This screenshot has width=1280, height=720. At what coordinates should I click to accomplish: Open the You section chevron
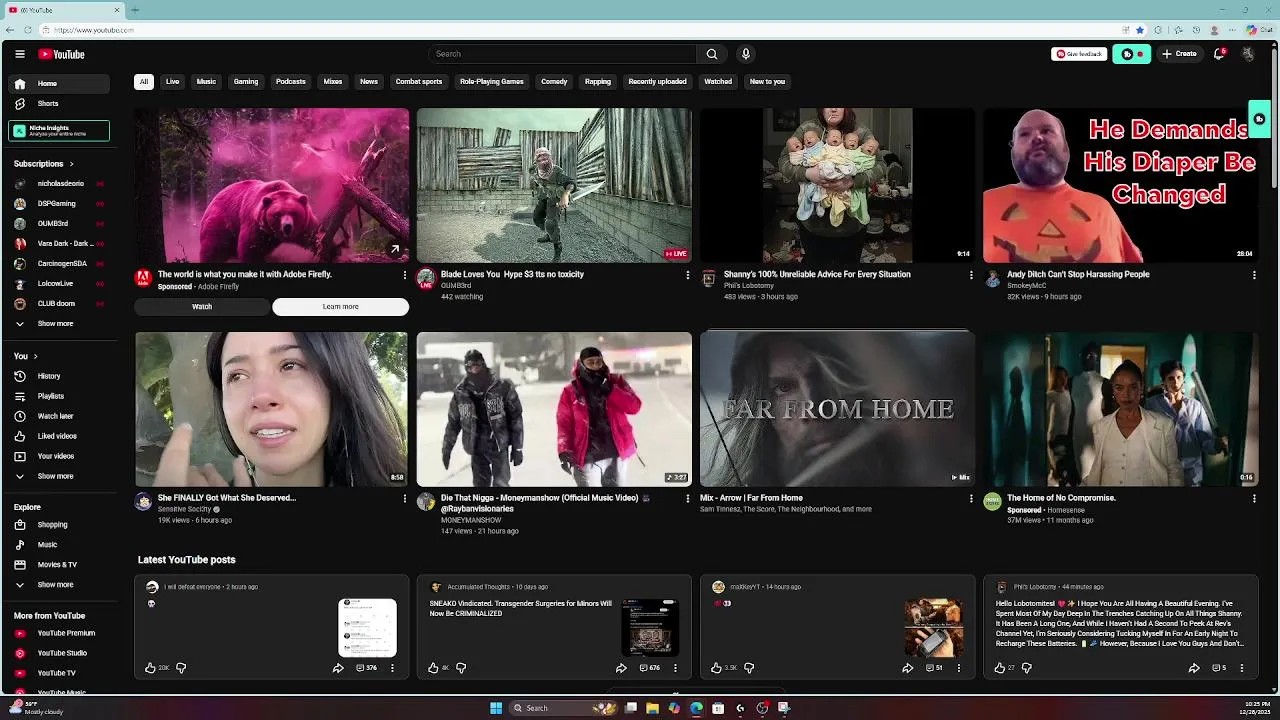pos(35,356)
